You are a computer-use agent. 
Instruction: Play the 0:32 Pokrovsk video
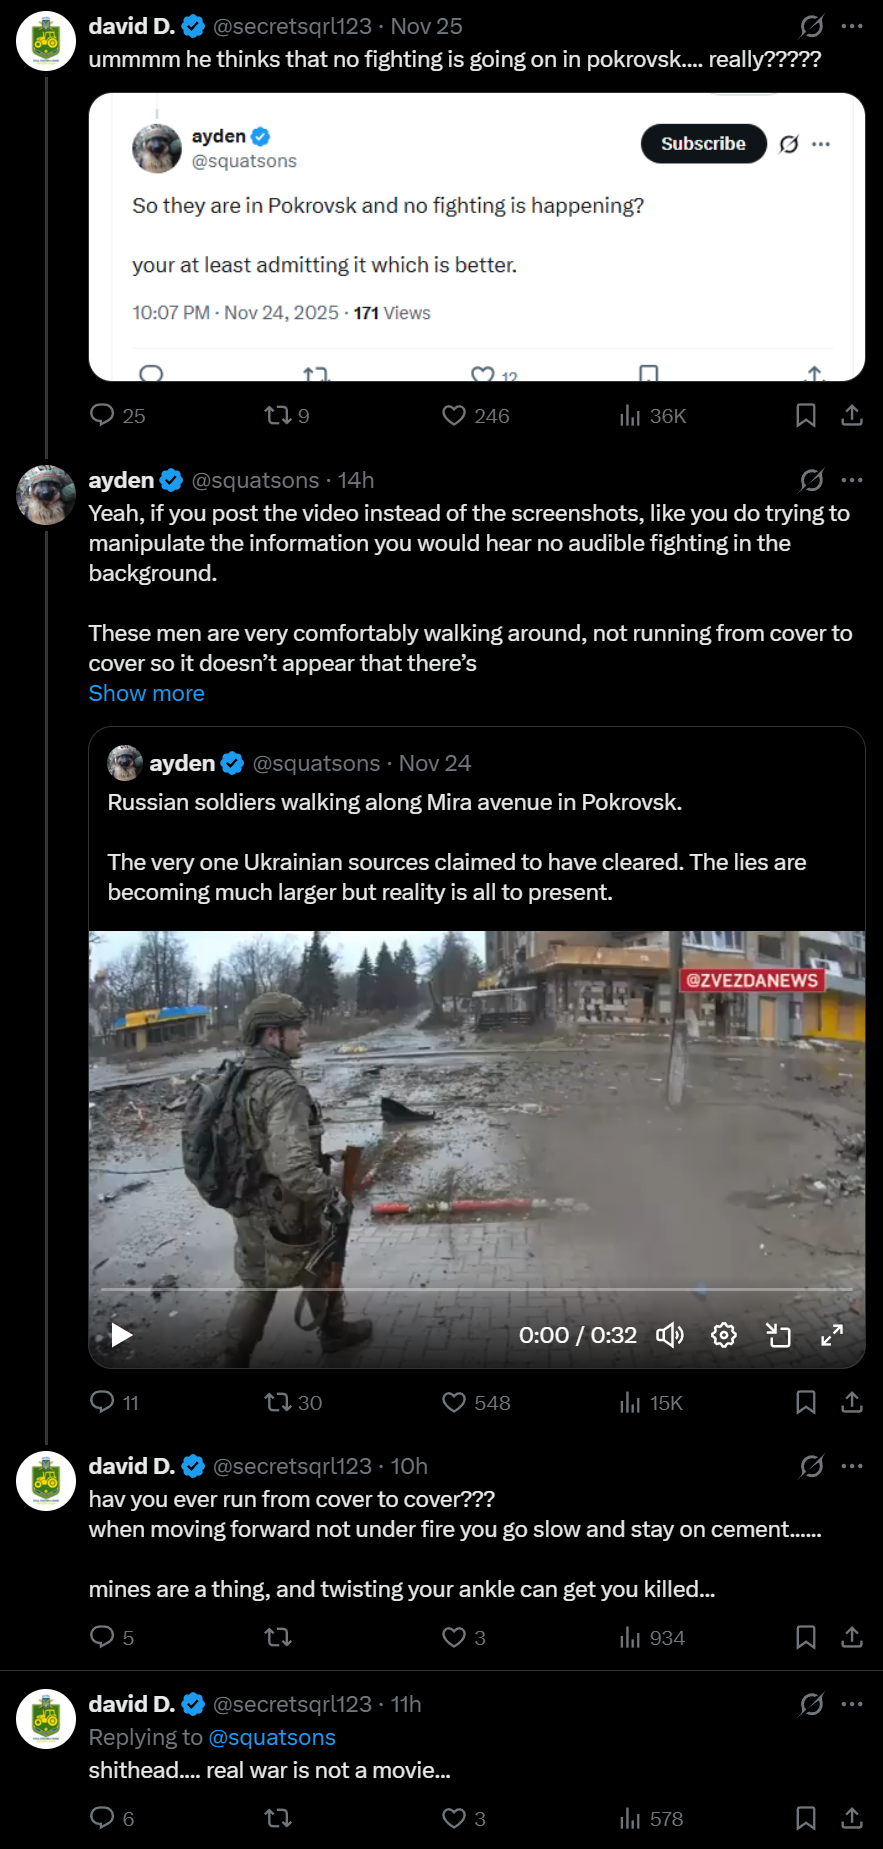122,1335
